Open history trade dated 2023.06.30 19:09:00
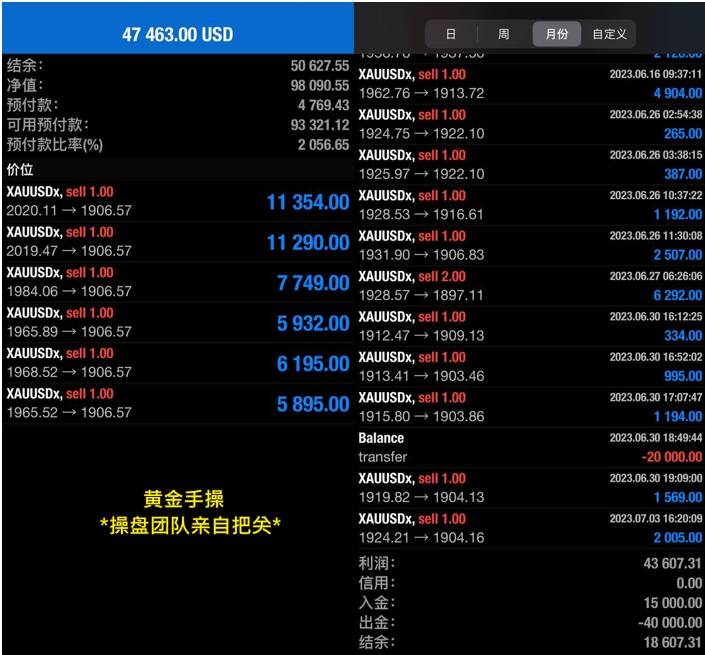 tap(530, 488)
